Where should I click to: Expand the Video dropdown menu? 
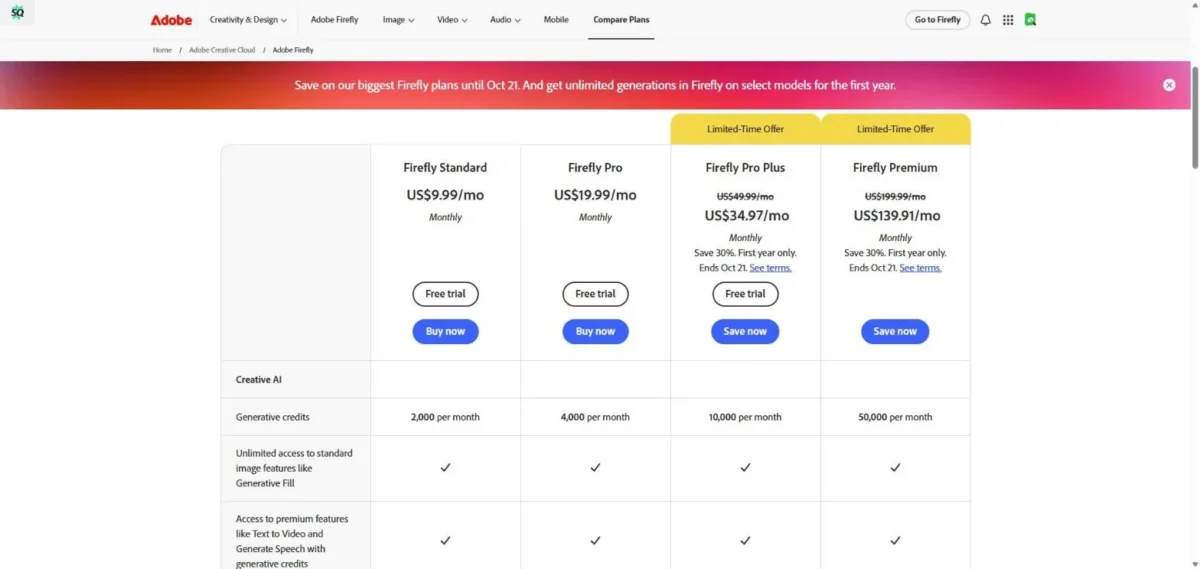pyautogui.click(x=452, y=20)
